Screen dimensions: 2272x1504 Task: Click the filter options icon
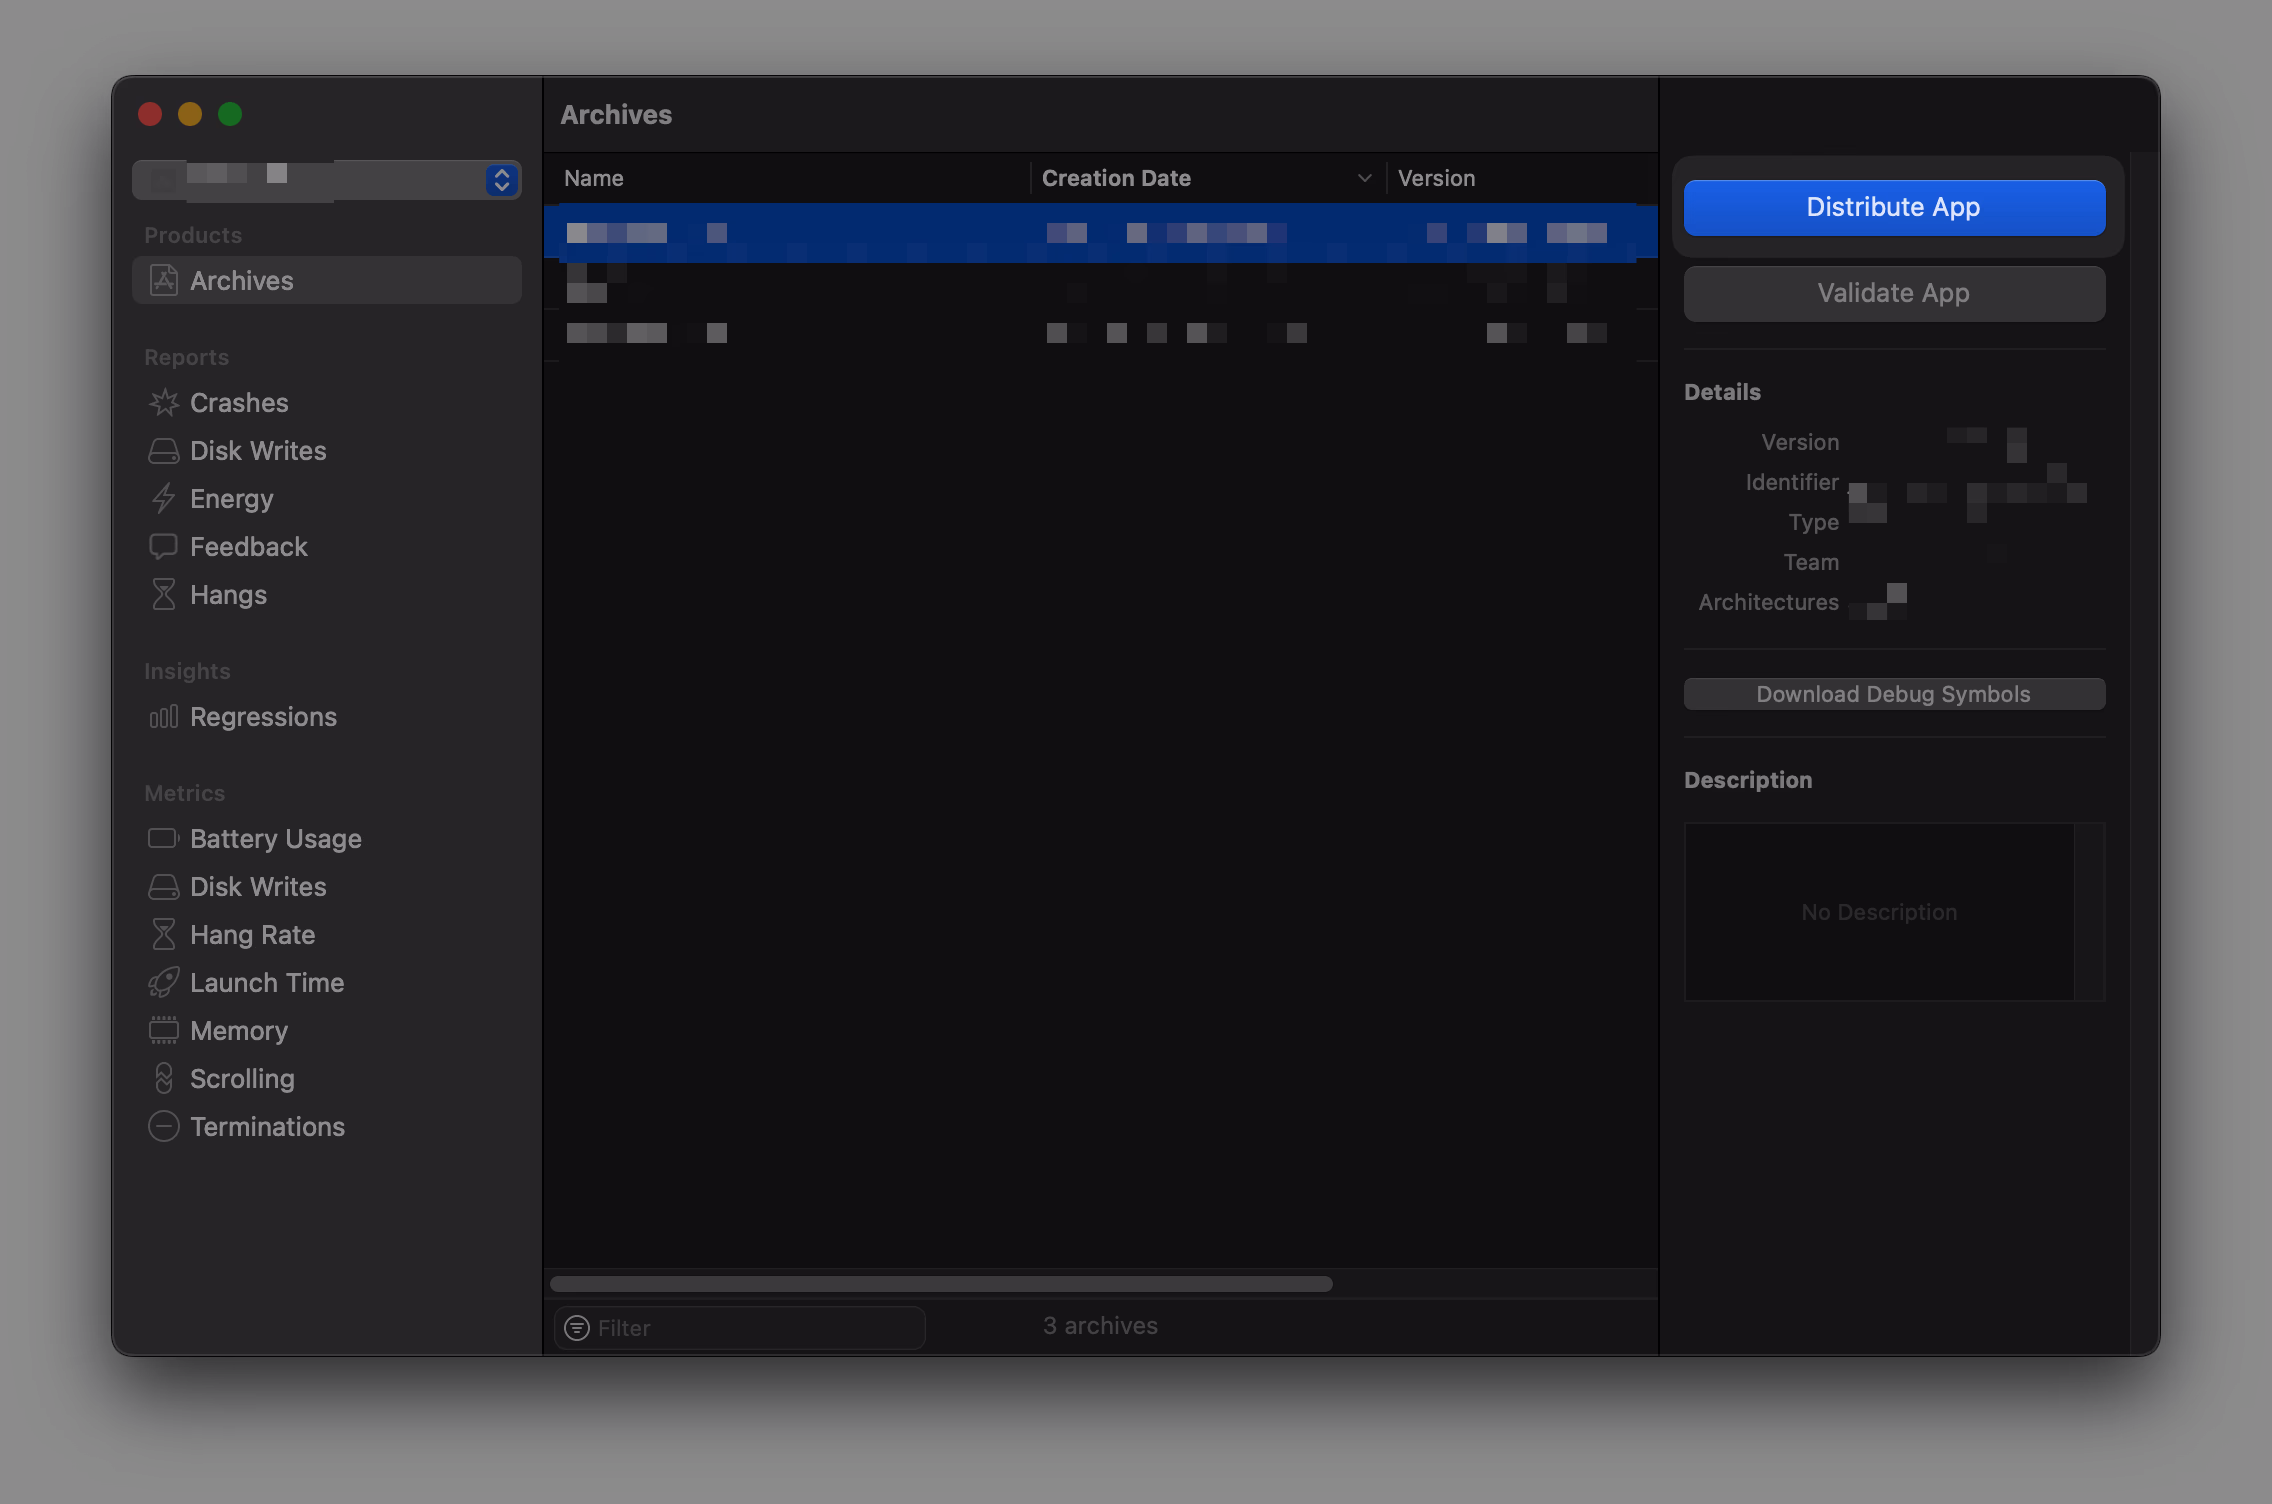577,1327
